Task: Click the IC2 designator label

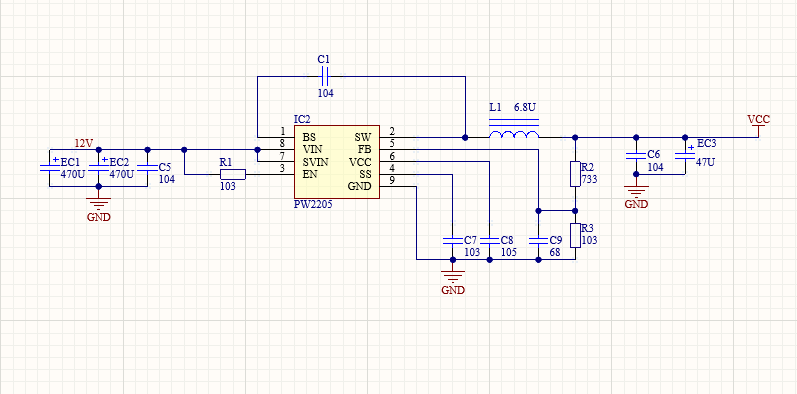Action: [302, 119]
